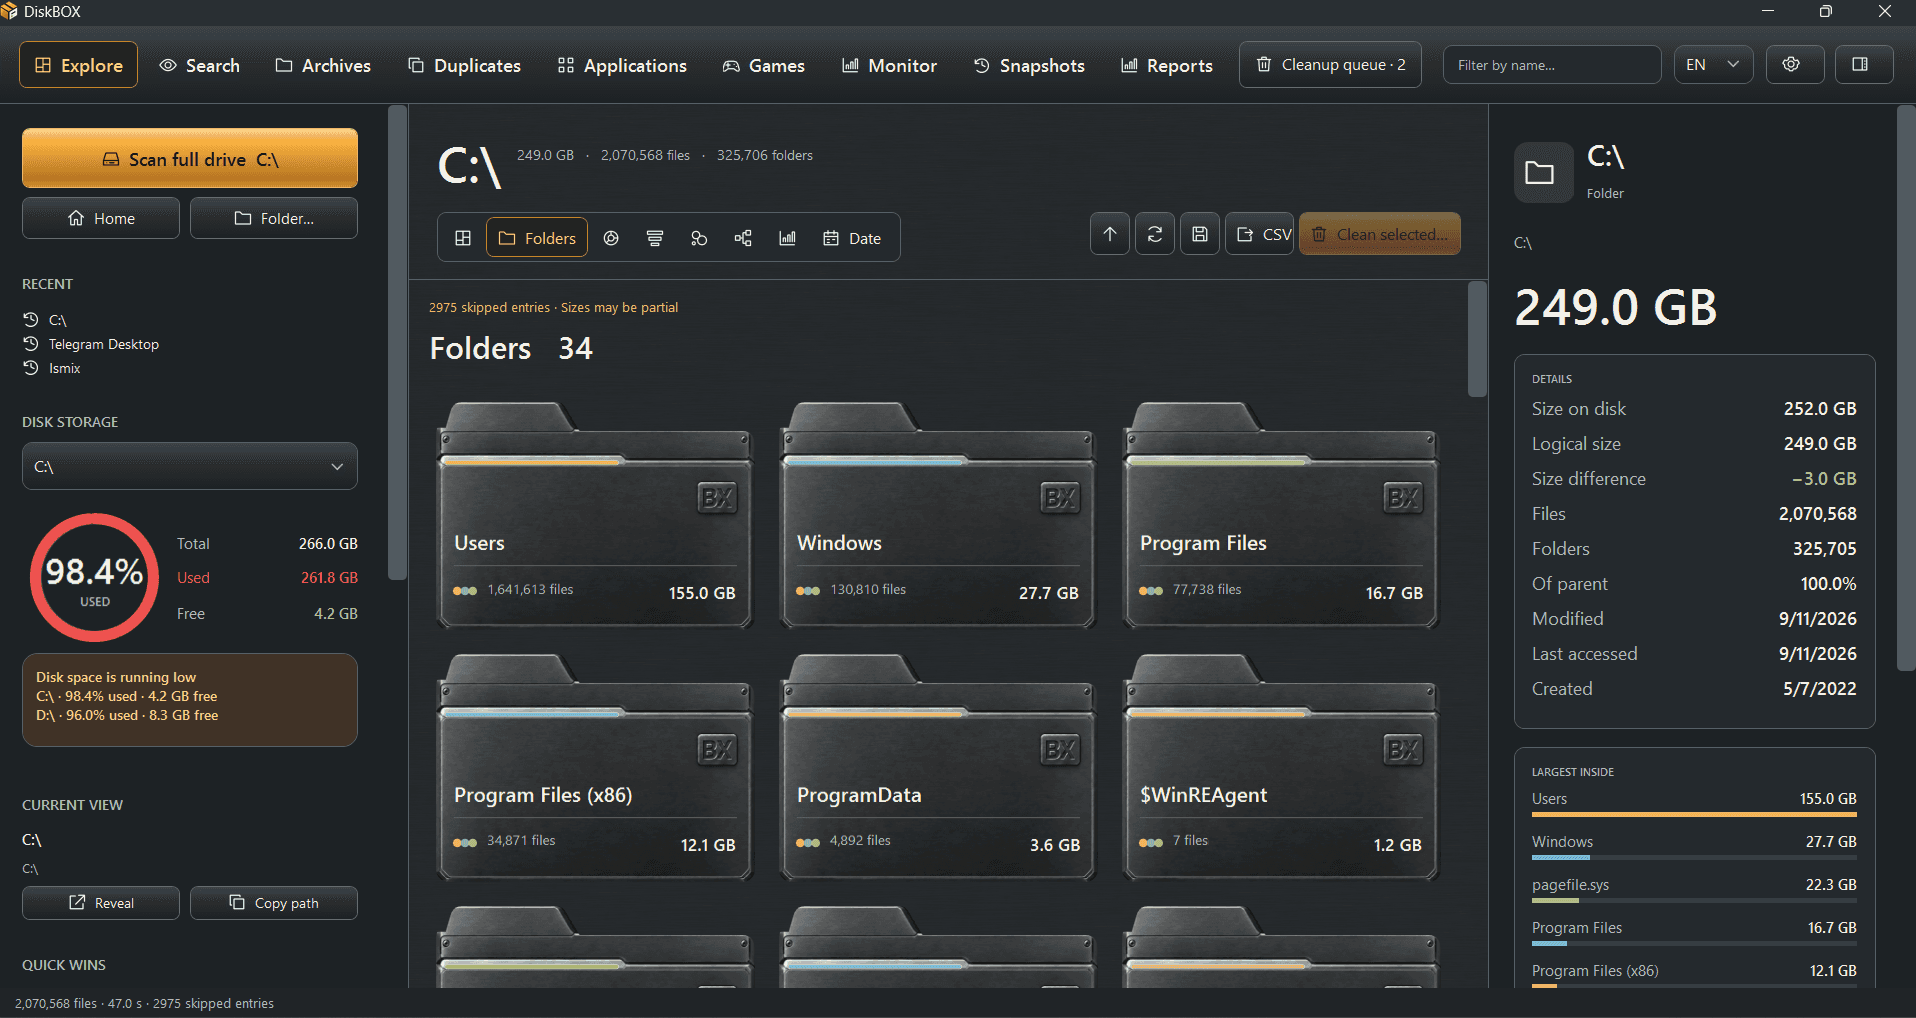Click the status bar scan summary text
1916x1018 pixels.
pos(144,1003)
